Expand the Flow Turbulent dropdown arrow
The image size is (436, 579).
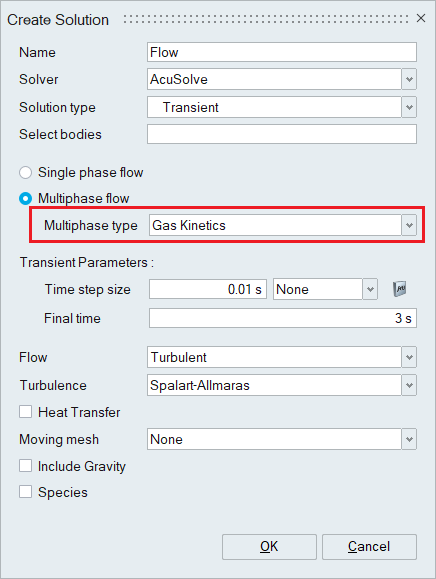click(x=409, y=357)
